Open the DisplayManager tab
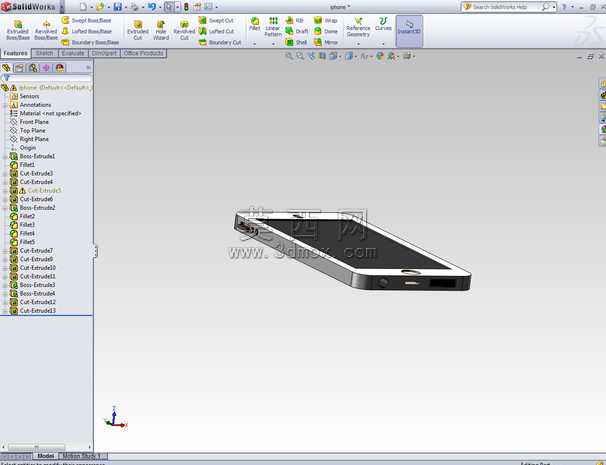The image size is (606, 465). (x=60, y=68)
